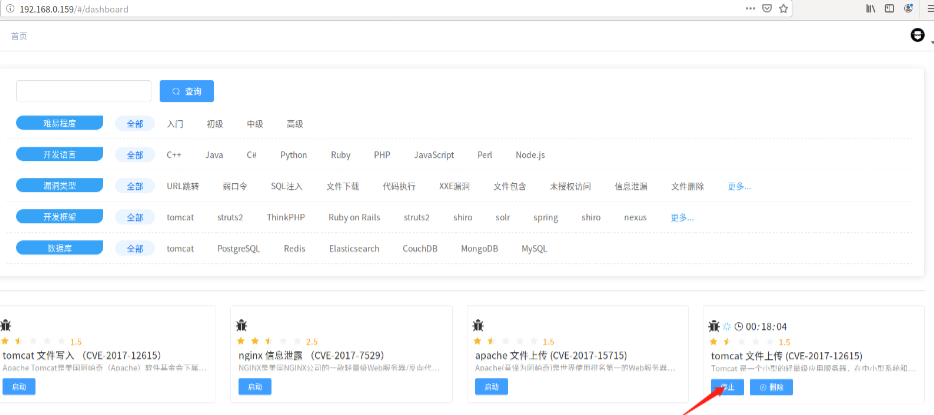Select the Python language filter
Screen dimensions: 934x415
click(293, 155)
